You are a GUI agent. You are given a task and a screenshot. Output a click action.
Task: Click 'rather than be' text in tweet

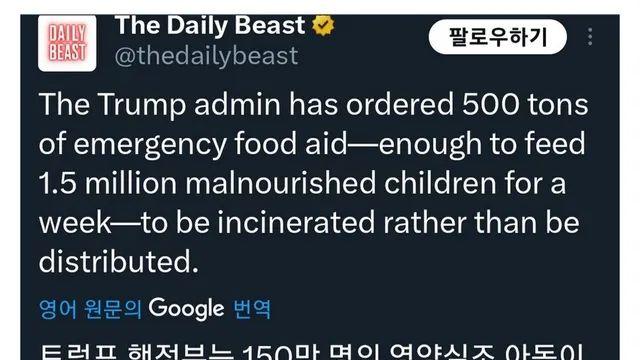pyautogui.click(x=481, y=222)
